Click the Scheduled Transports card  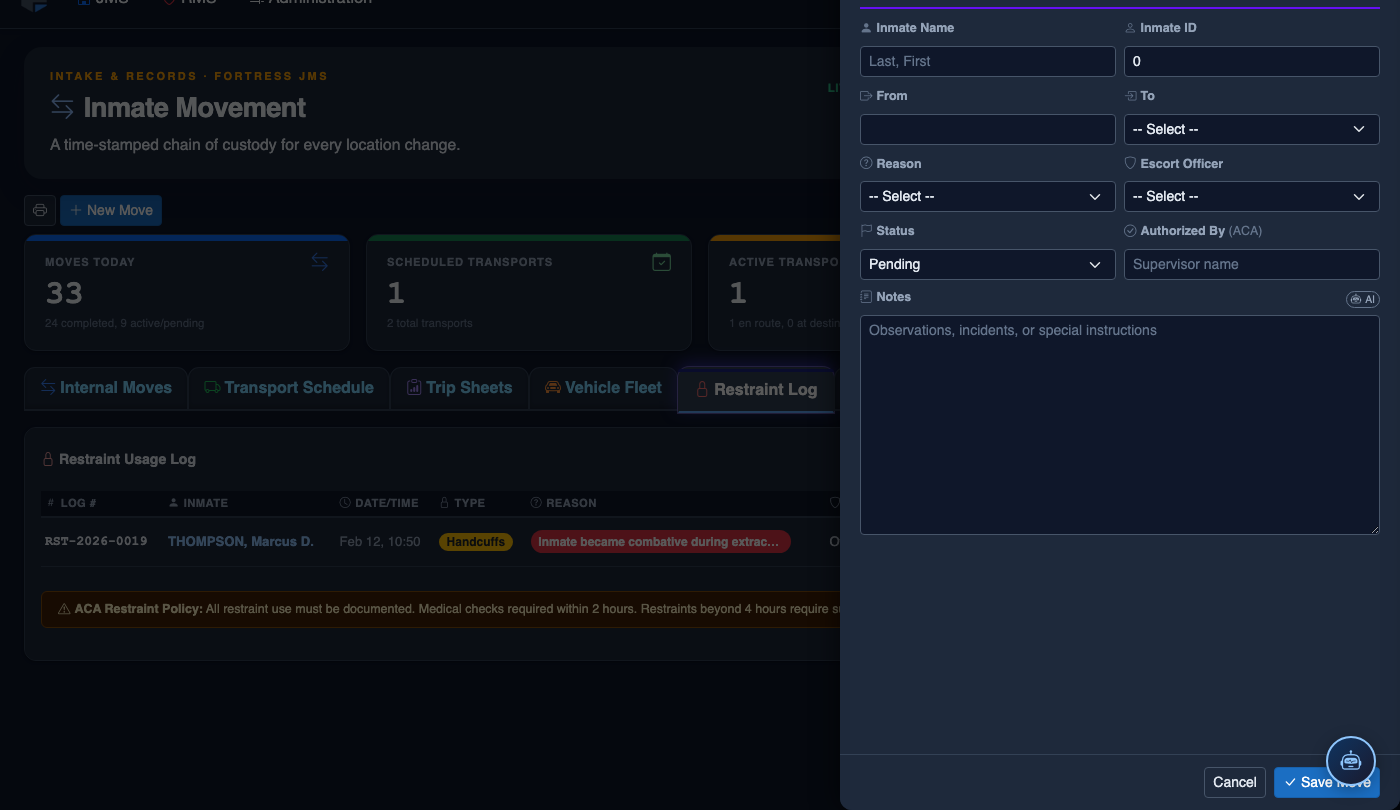529,293
